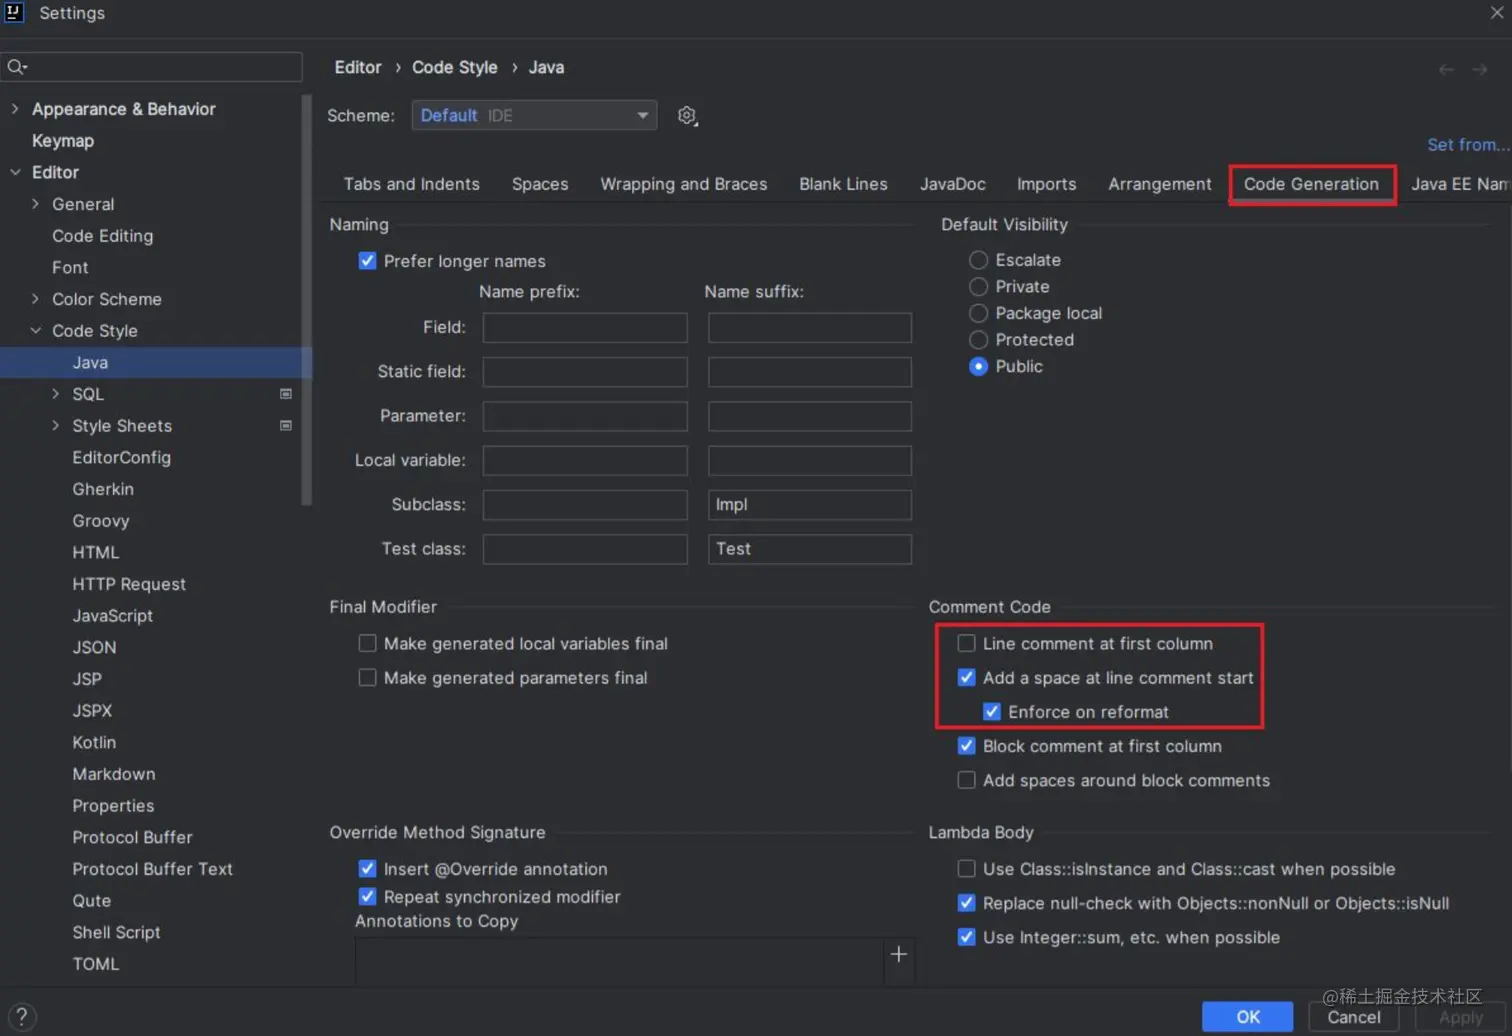Uncheck Block comment at first column
This screenshot has width=1512, height=1036.
click(966, 746)
